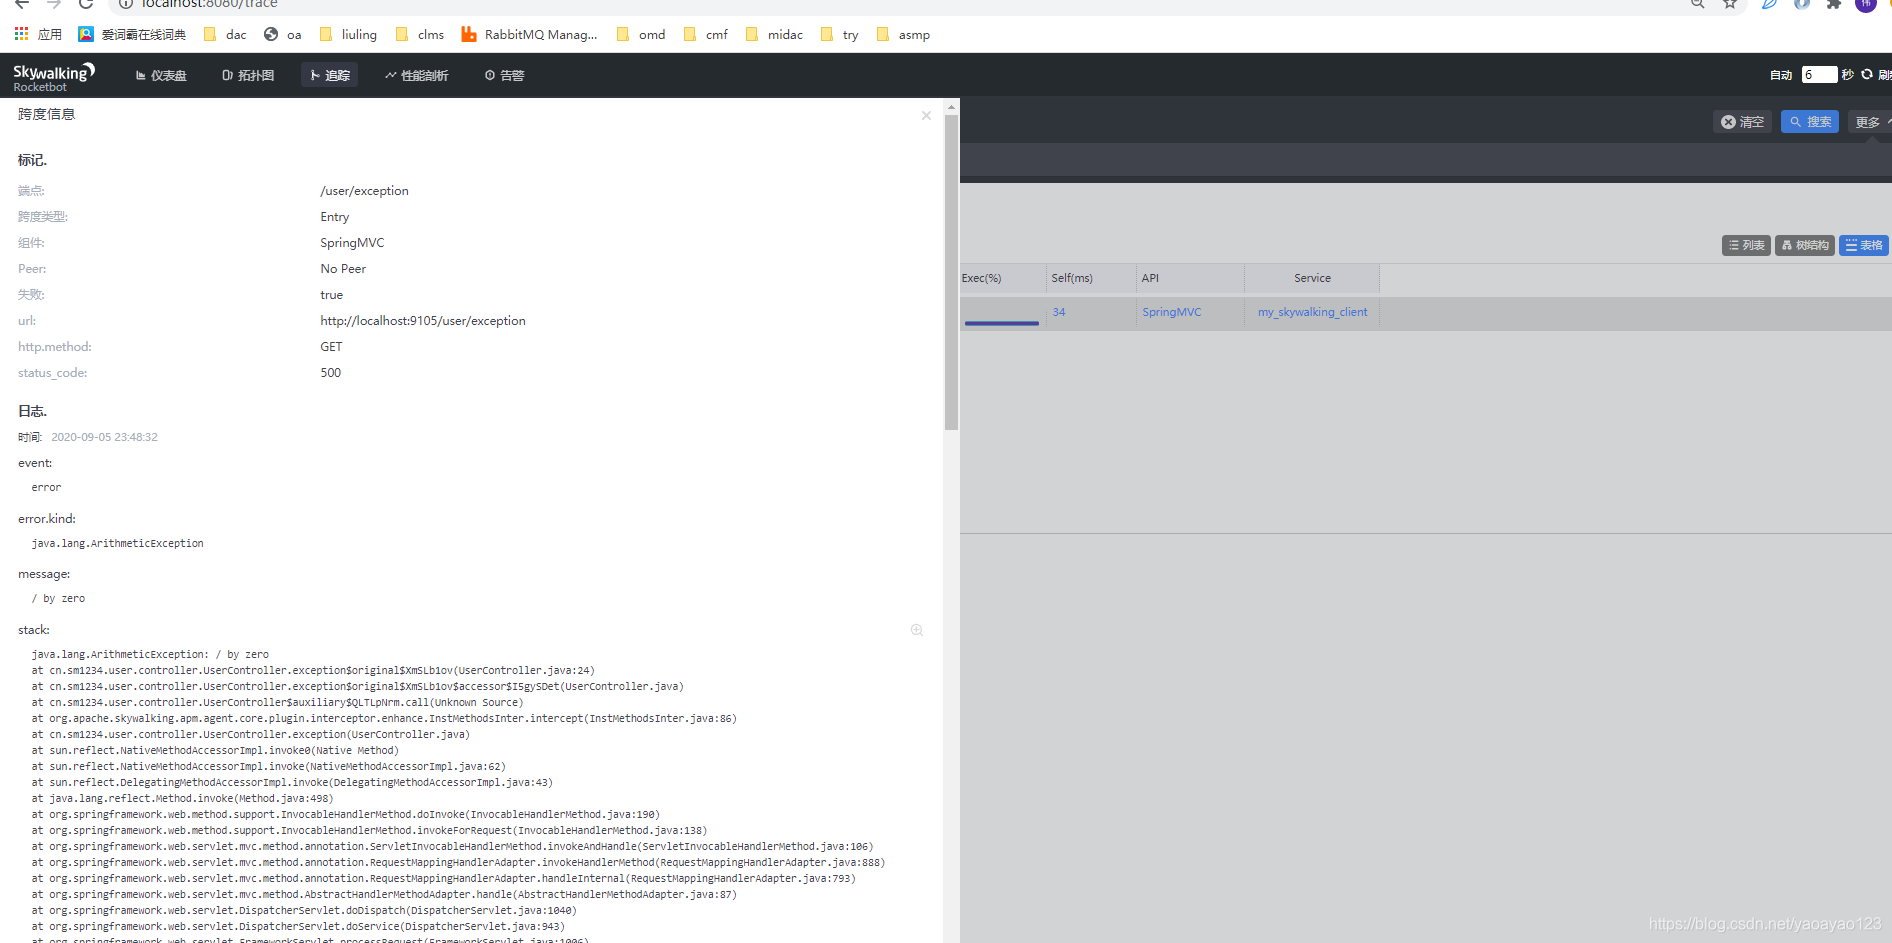1892x943 pixels.
Task: Click the Service column header
Action: (x=1312, y=278)
